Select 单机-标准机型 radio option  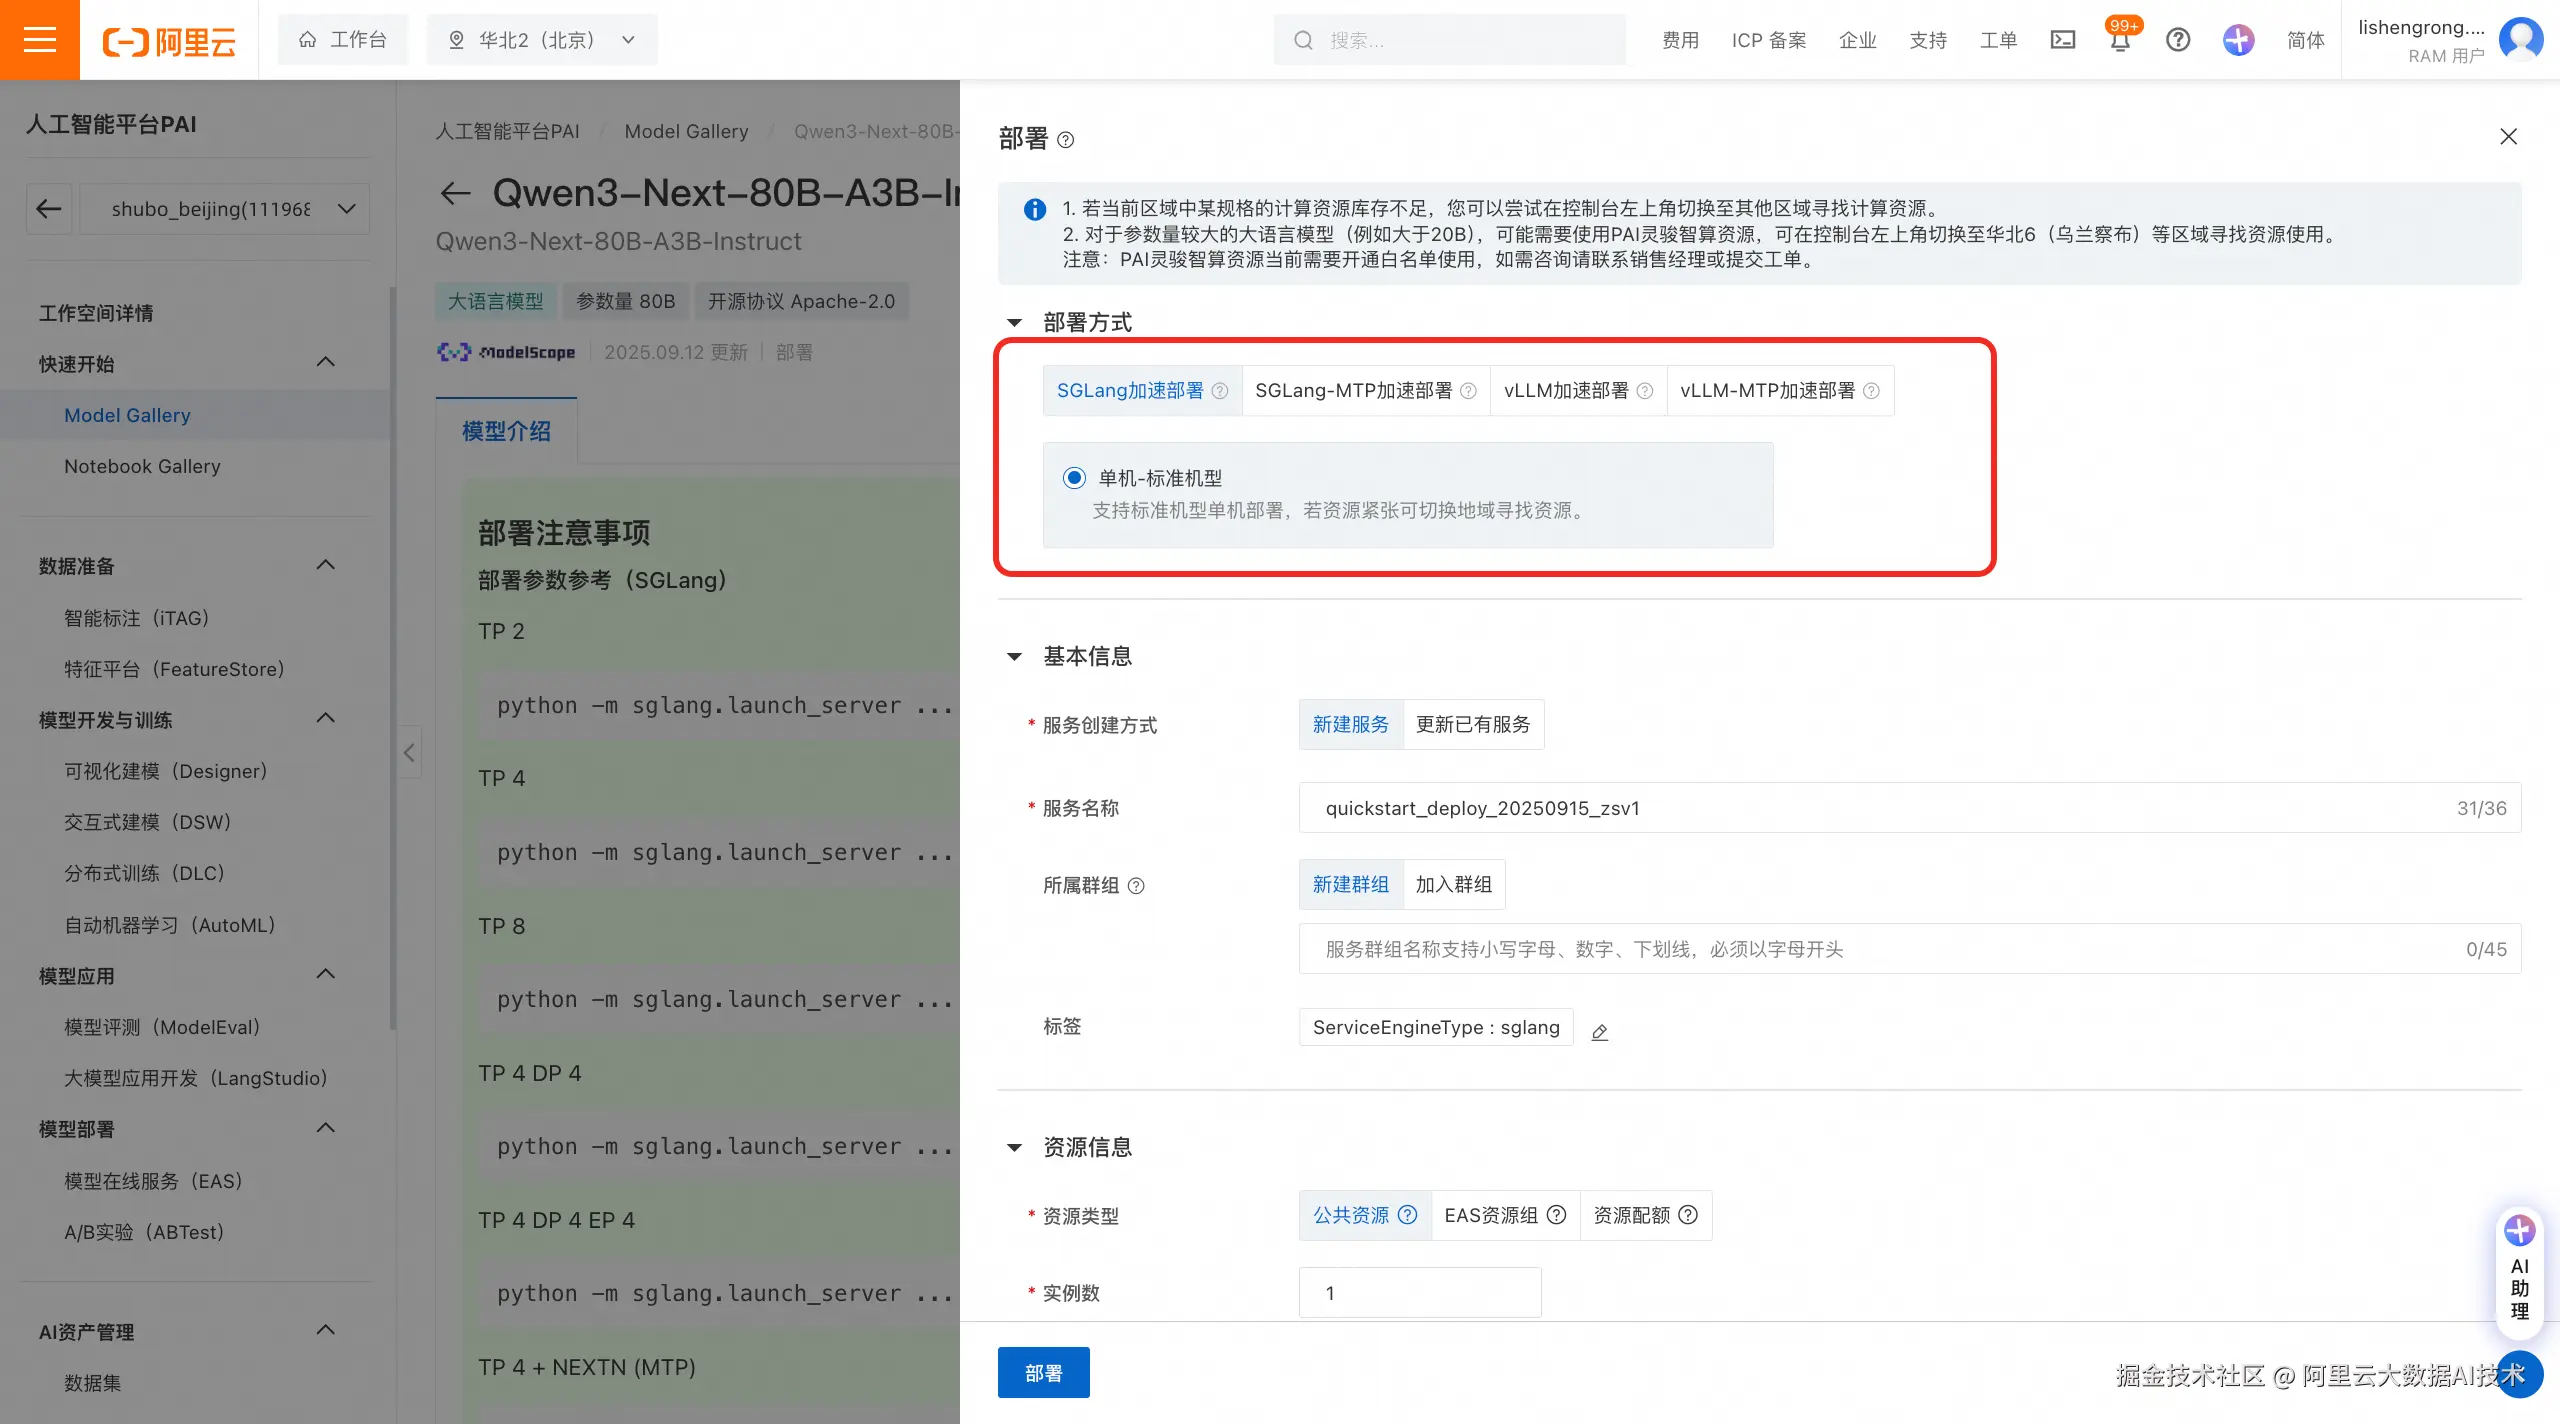1074,478
